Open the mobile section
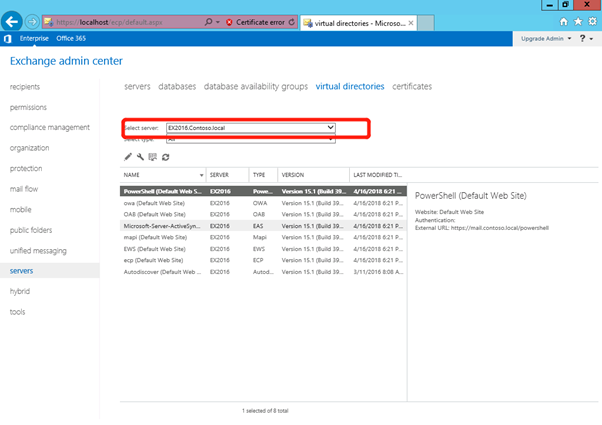Screen dimensions: 602x425 [x=21, y=210]
